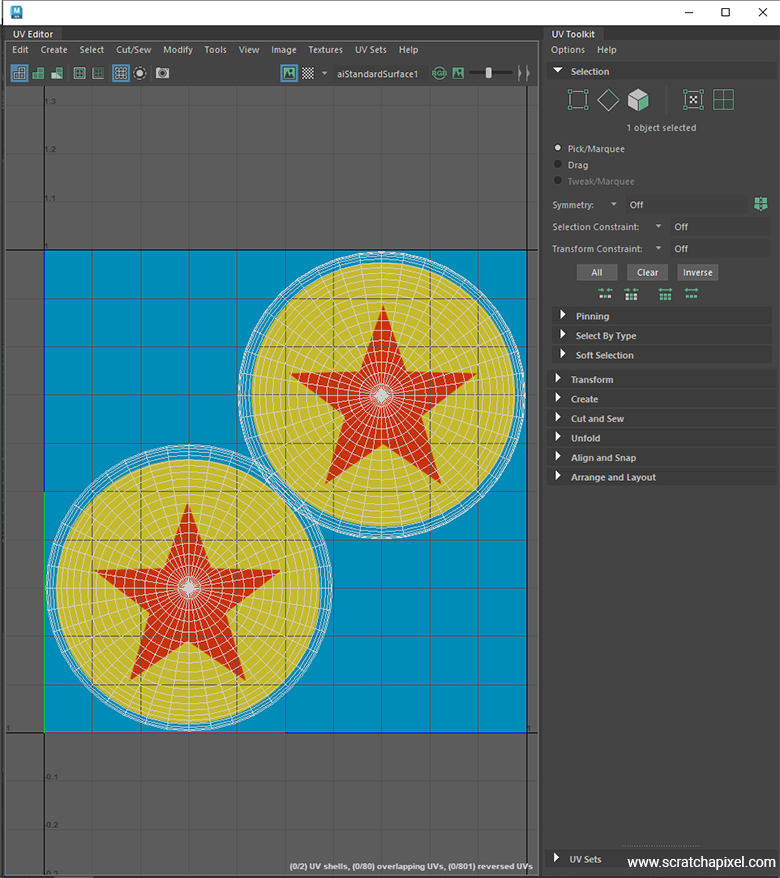Click the Inverse selection button
The image size is (780, 878).
[x=698, y=272]
